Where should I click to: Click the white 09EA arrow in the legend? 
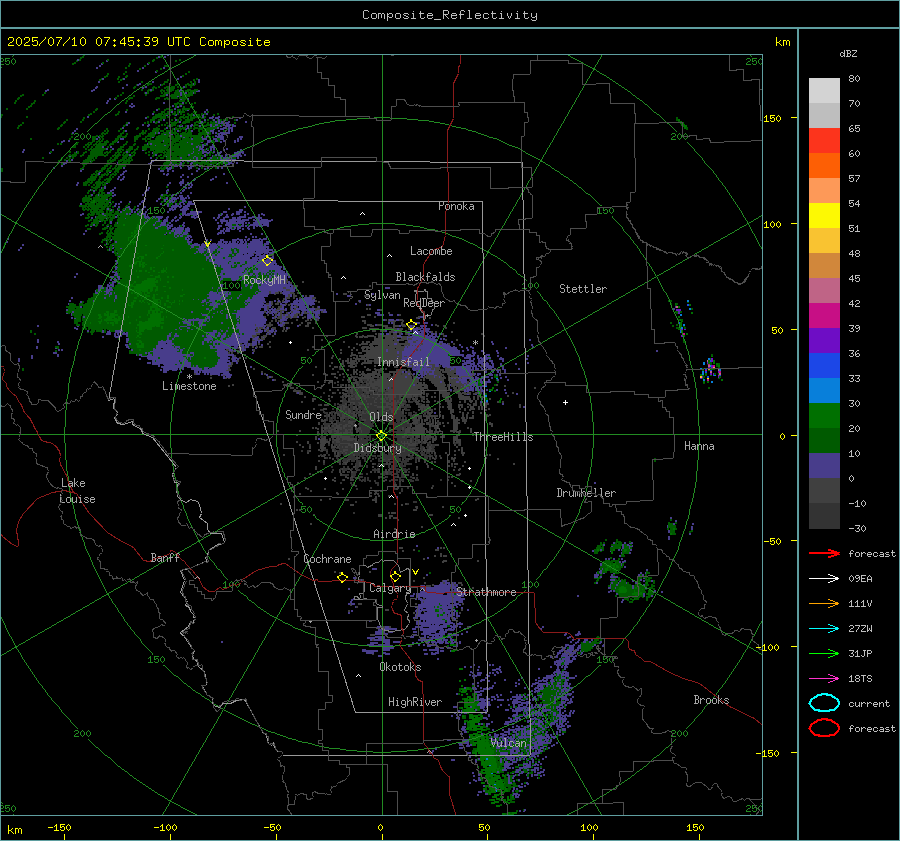pos(824,578)
